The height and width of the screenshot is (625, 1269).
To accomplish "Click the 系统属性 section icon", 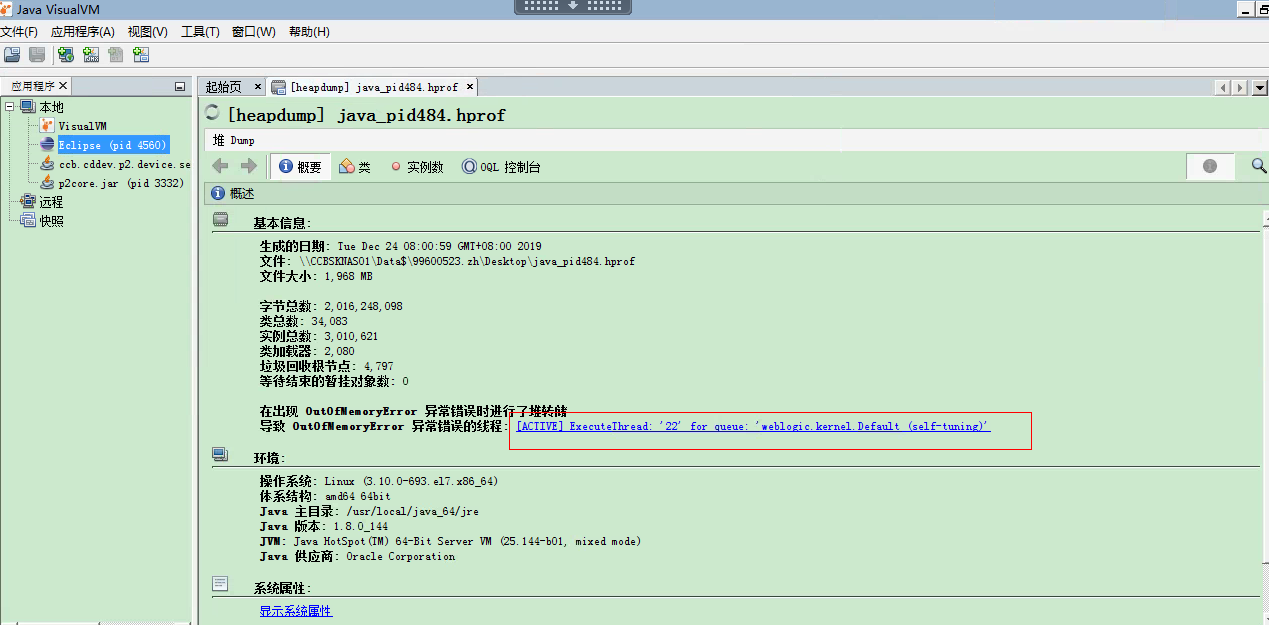I will pyautogui.click(x=221, y=584).
